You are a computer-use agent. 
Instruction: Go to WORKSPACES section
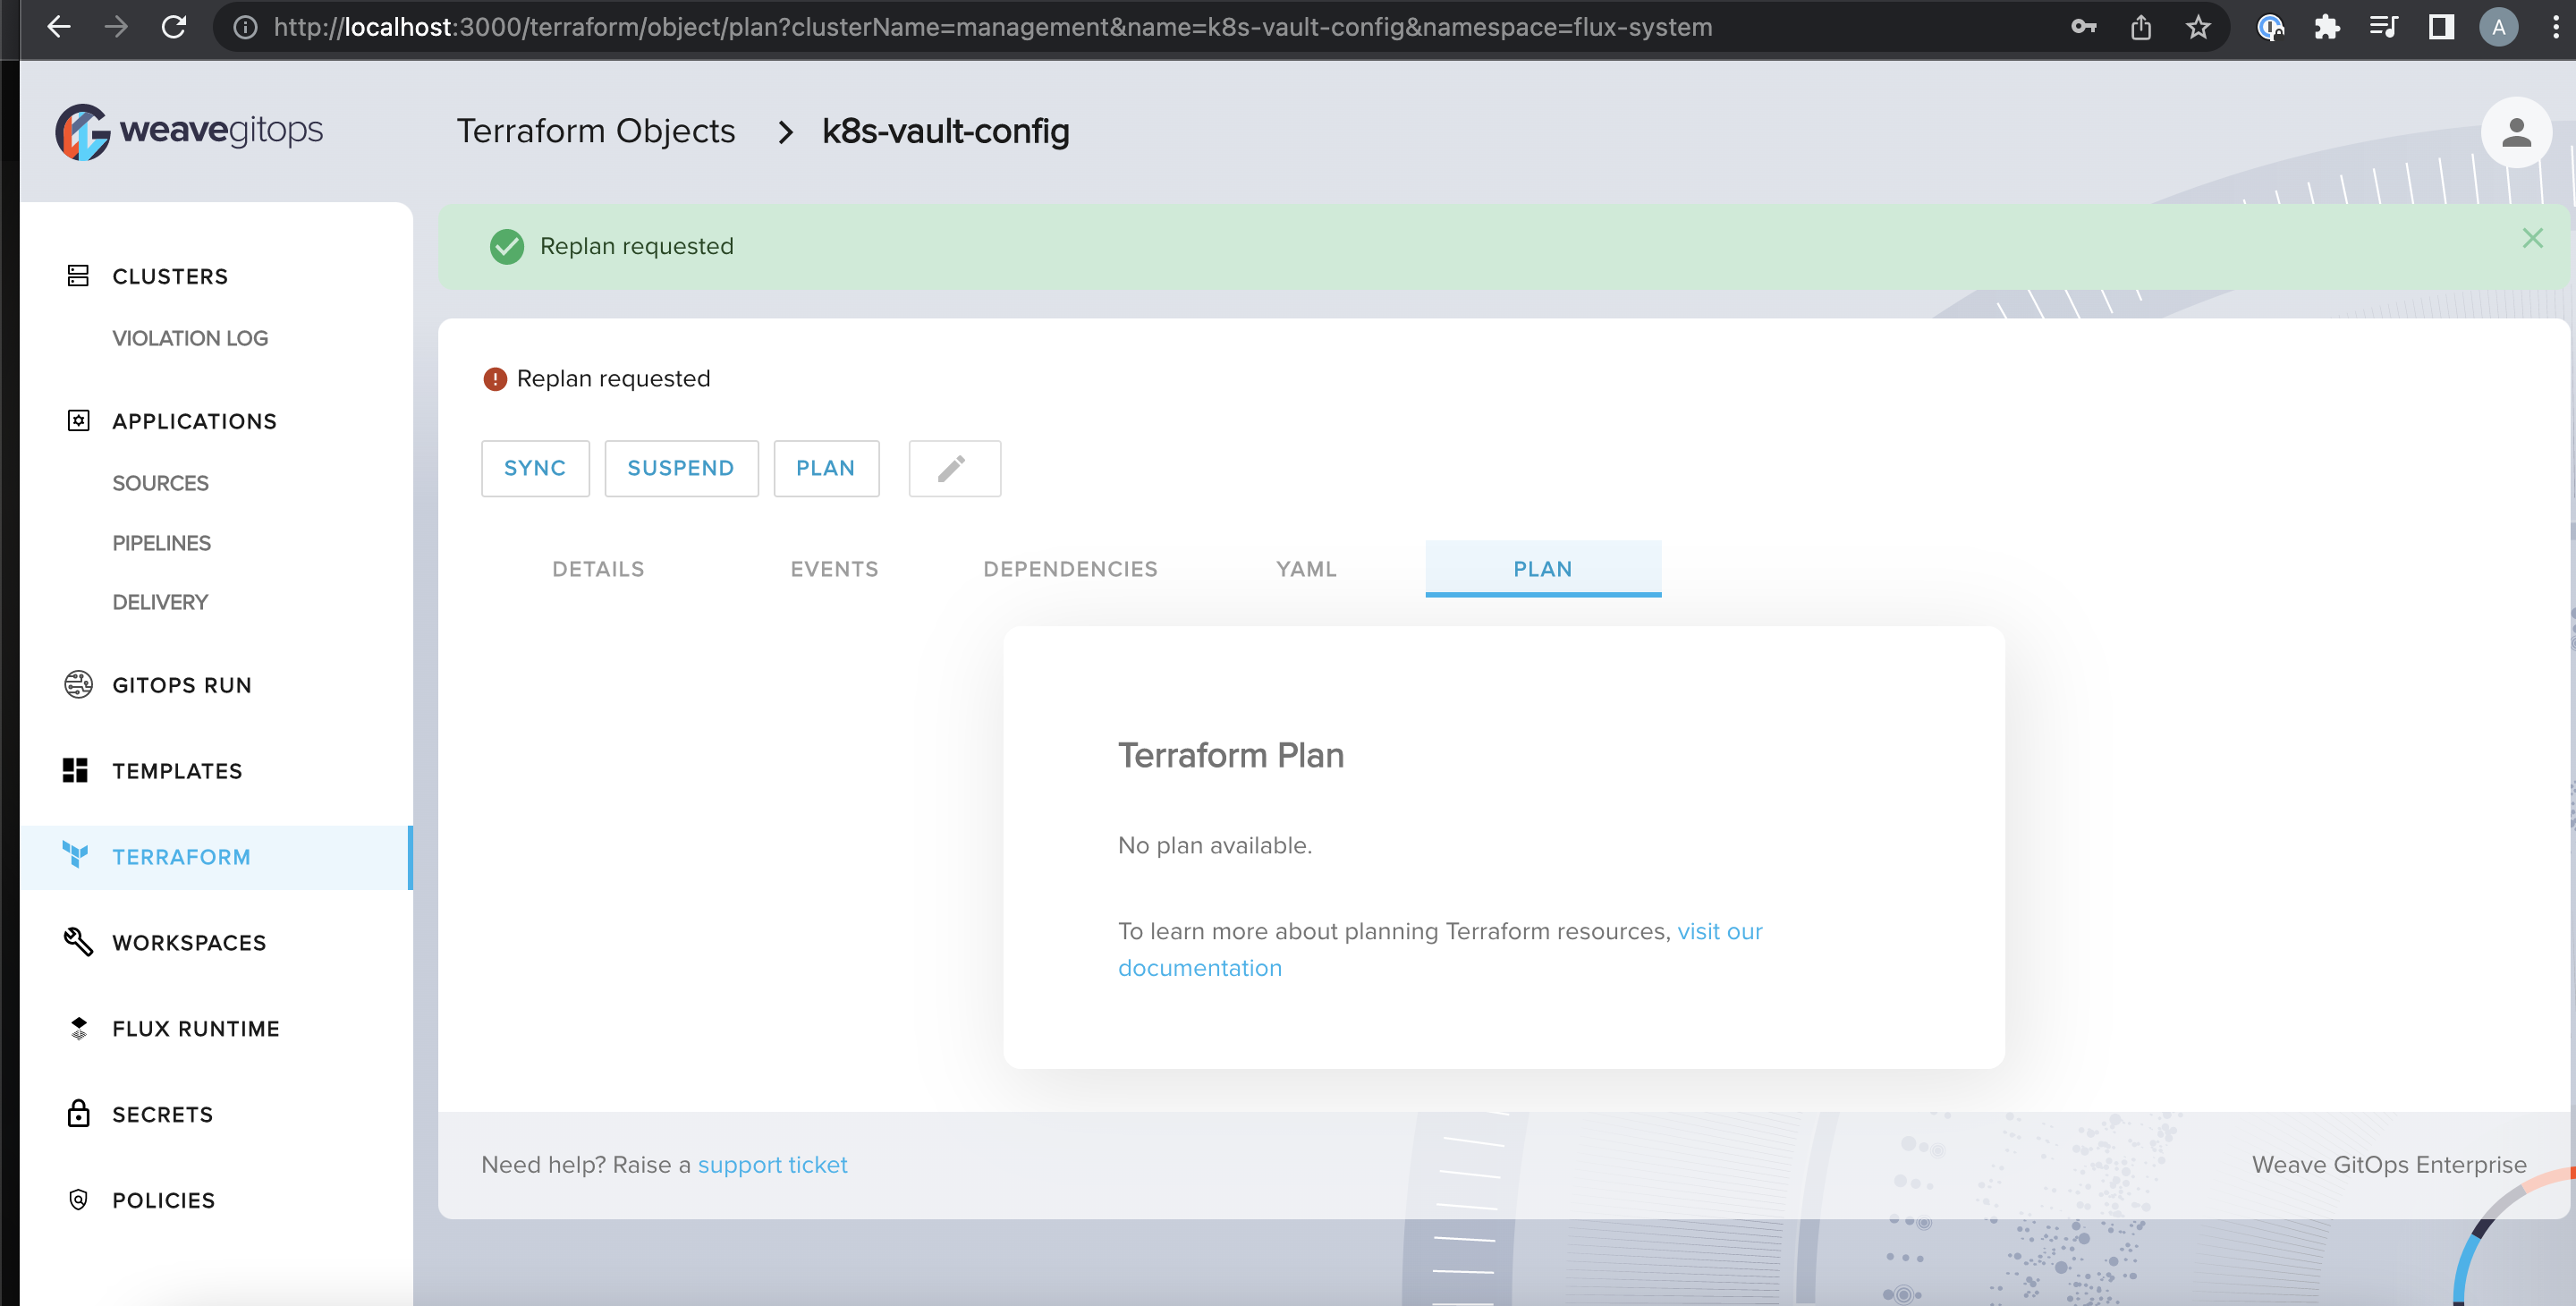point(189,943)
